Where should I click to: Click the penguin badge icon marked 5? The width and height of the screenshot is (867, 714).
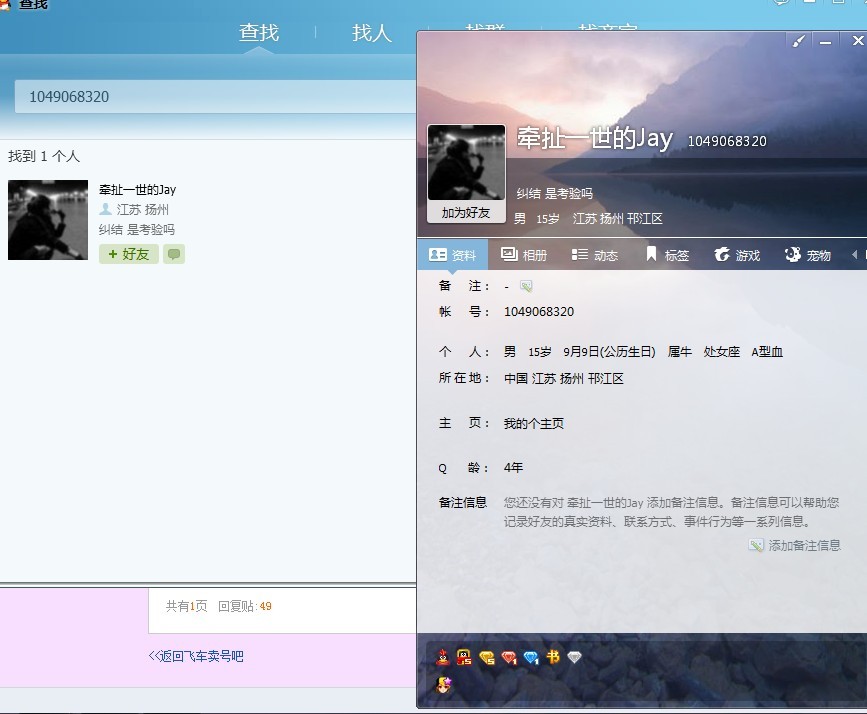pos(464,657)
